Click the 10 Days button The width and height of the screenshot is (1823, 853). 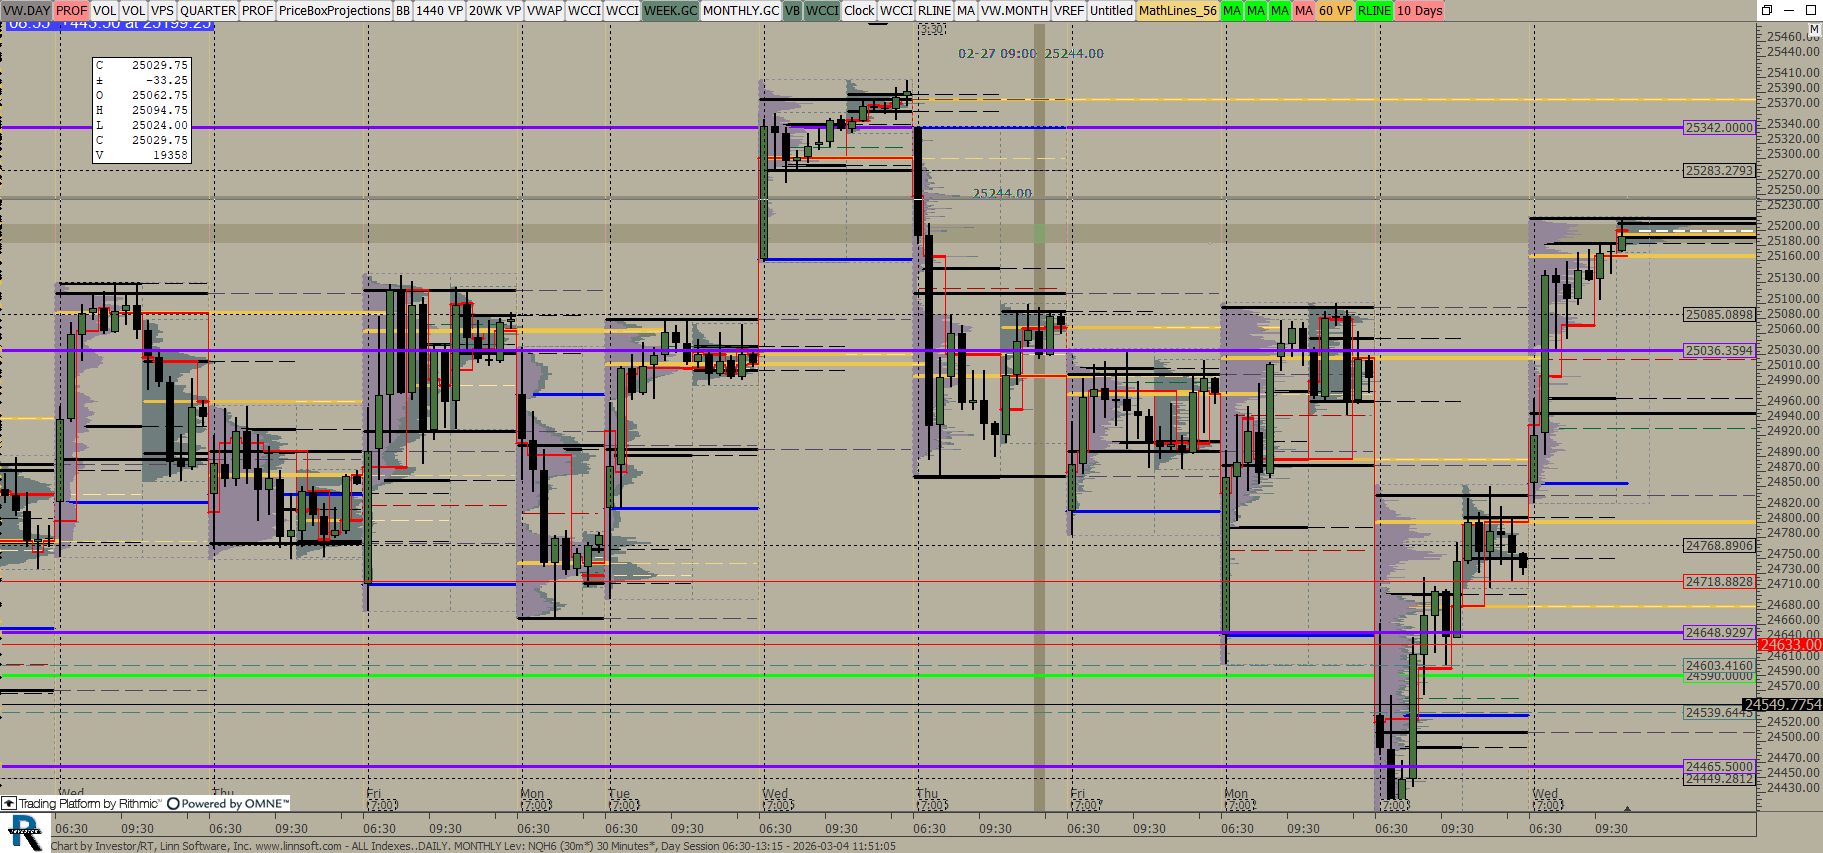(x=1419, y=11)
